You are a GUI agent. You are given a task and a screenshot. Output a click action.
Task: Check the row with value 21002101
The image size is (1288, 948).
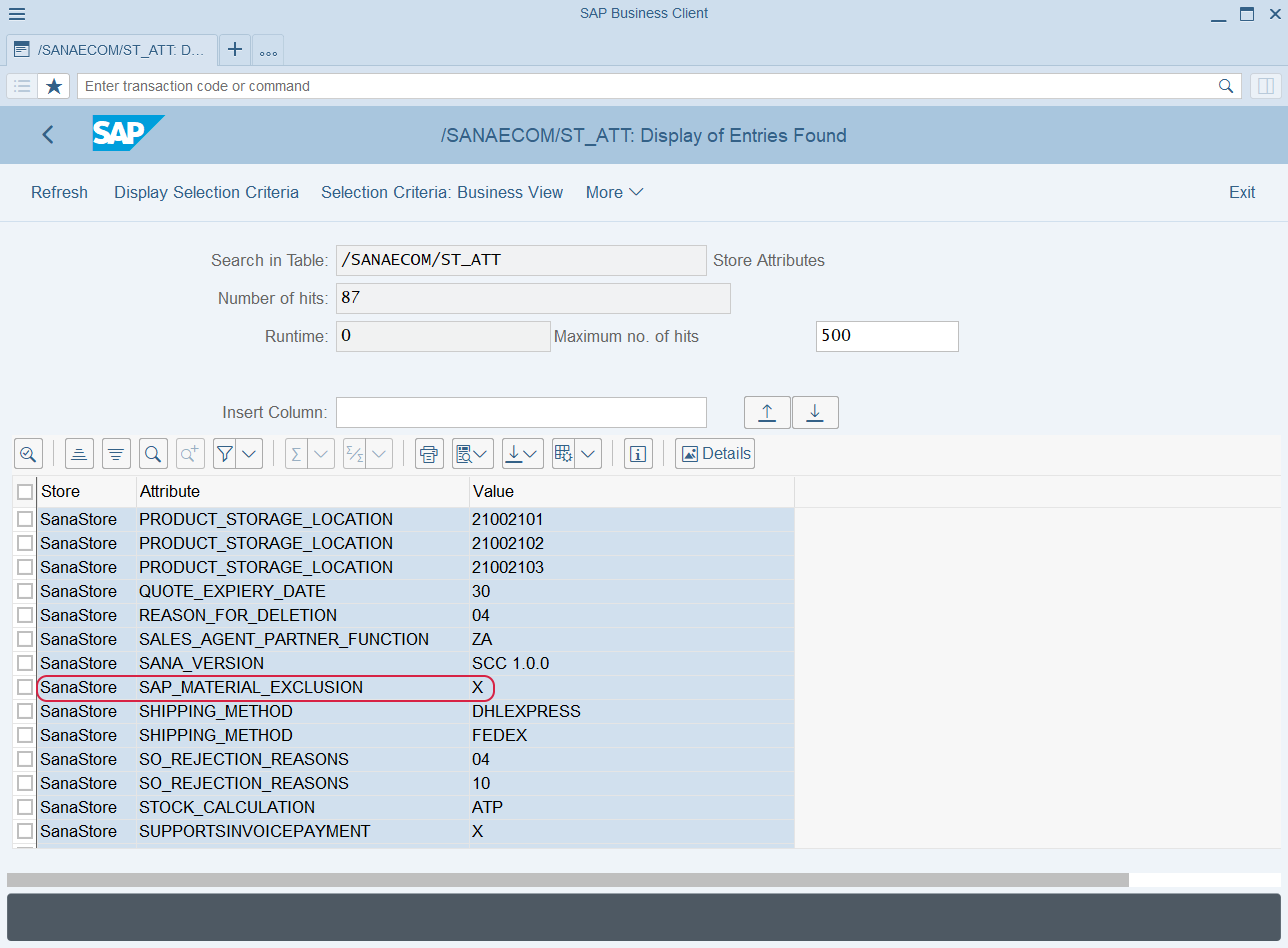pos(25,519)
